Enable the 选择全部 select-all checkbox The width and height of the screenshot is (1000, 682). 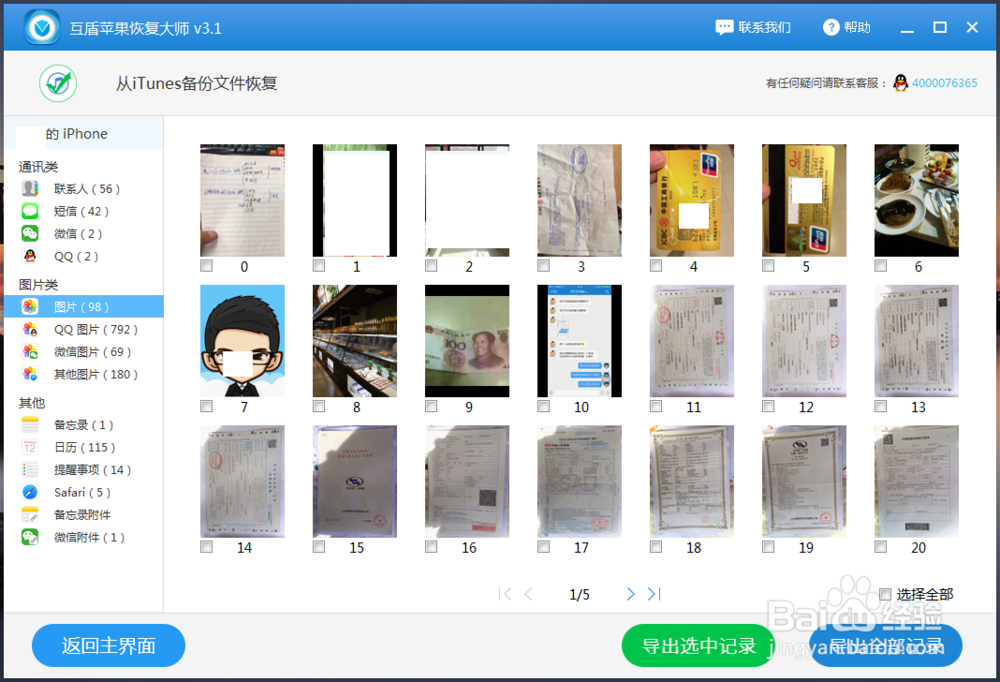pyautogui.click(x=885, y=594)
